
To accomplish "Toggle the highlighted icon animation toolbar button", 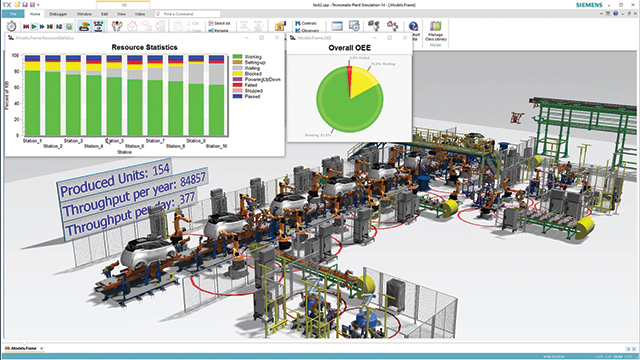I will pos(98,27).
